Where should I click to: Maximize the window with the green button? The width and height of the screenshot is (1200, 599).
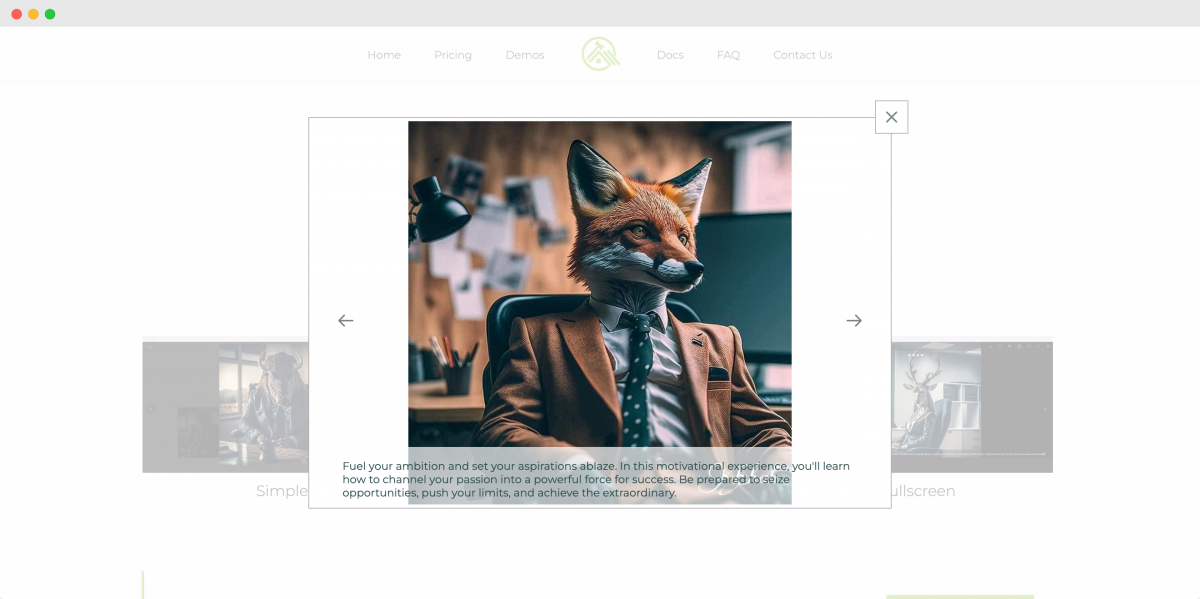[50, 14]
